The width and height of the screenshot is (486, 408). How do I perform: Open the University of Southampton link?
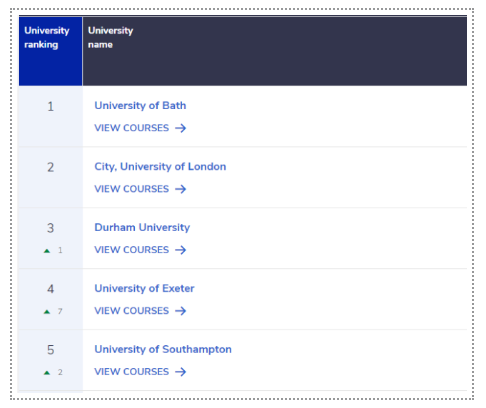pos(163,349)
